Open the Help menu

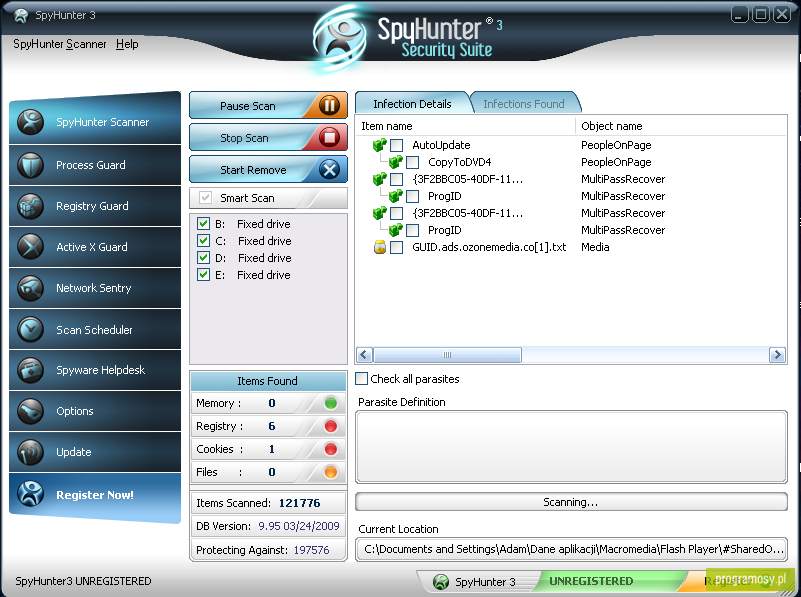[x=127, y=44]
